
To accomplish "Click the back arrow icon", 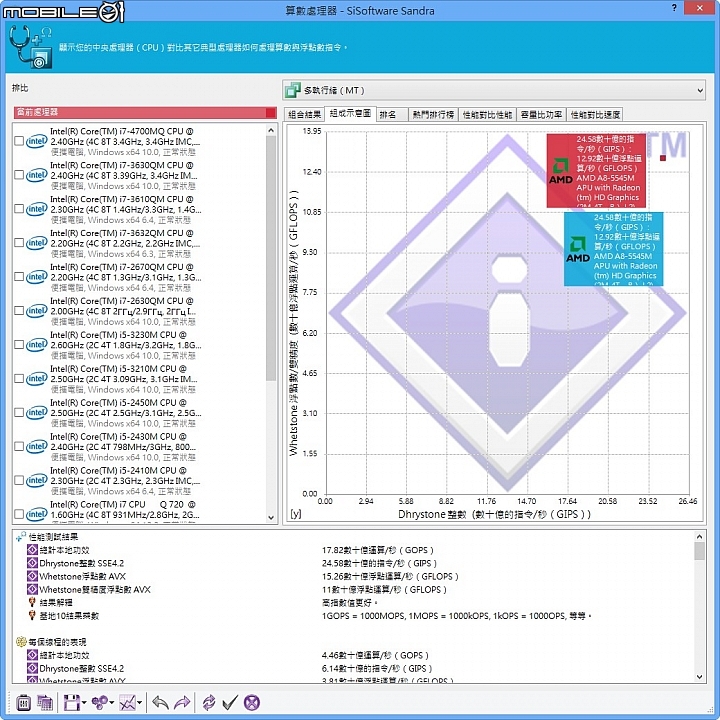I will point(160,703).
